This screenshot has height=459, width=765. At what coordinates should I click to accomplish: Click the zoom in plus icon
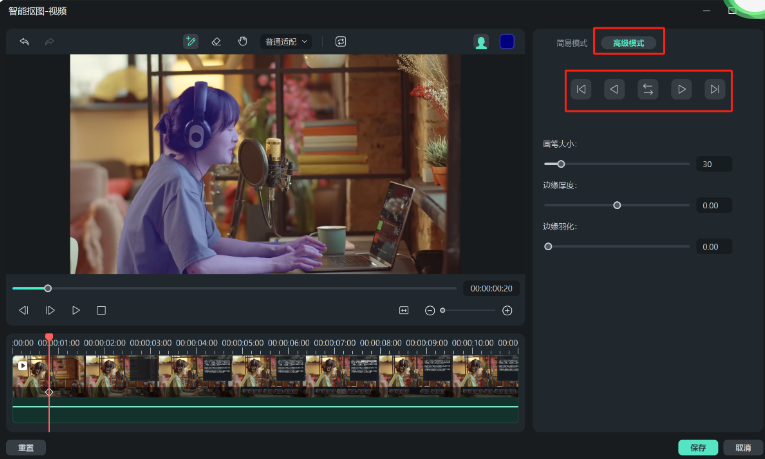507,311
